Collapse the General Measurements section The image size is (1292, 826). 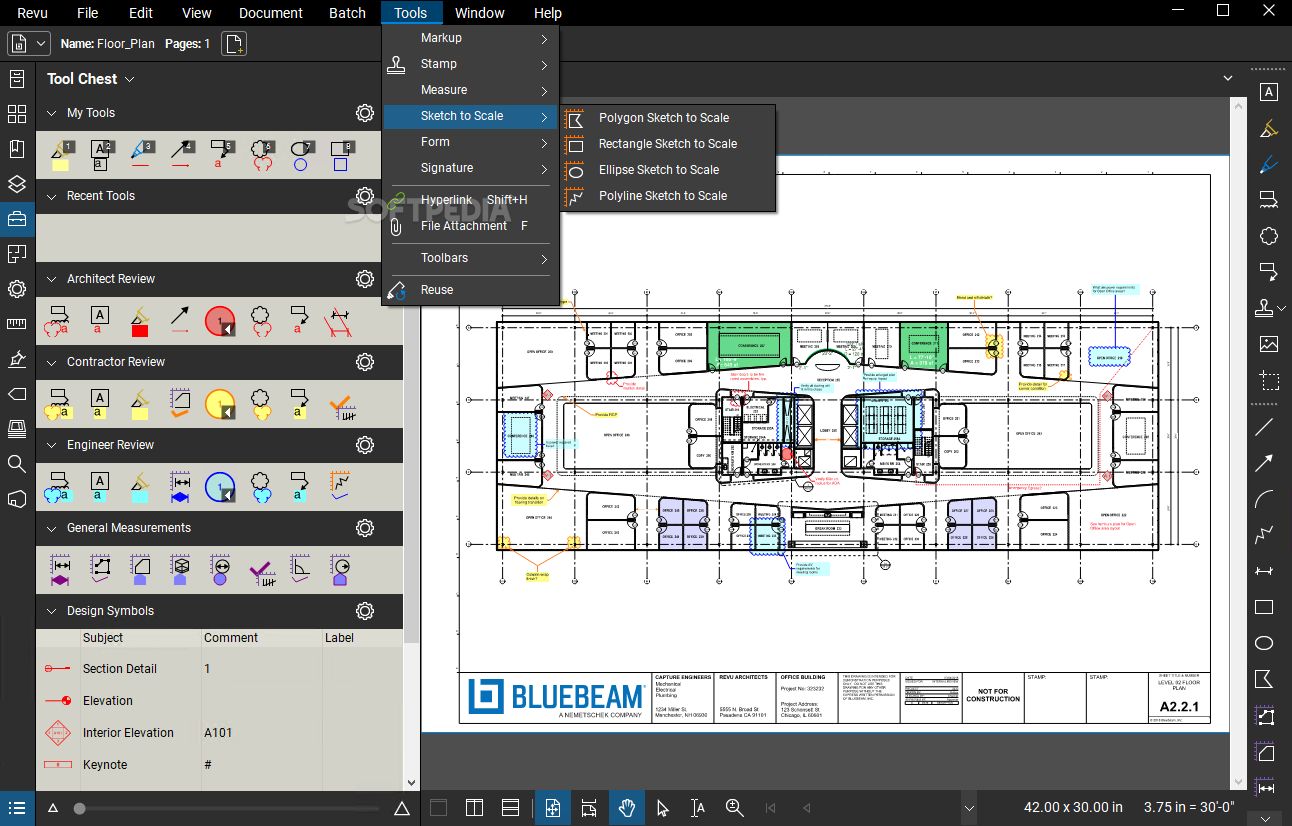click(x=52, y=528)
